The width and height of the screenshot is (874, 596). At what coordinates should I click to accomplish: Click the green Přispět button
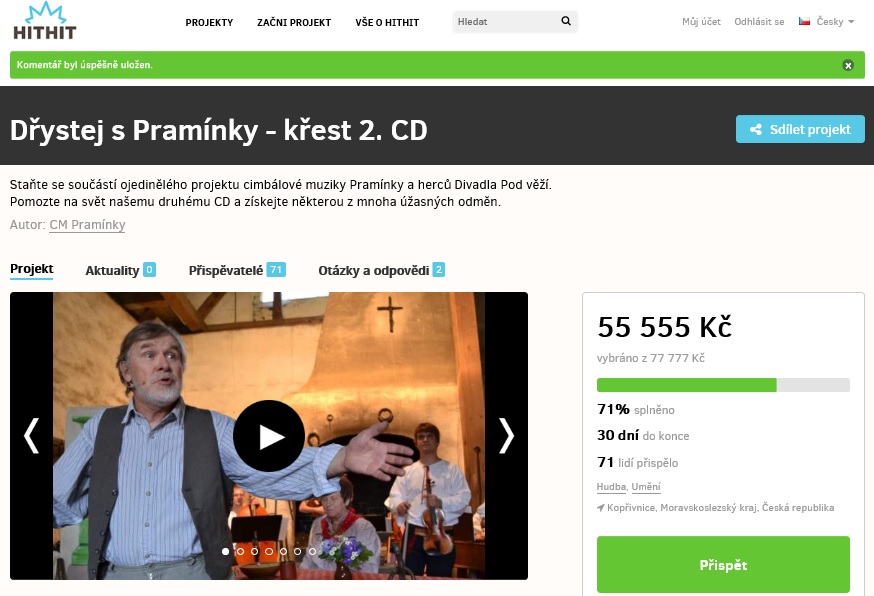[x=723, y=565]
